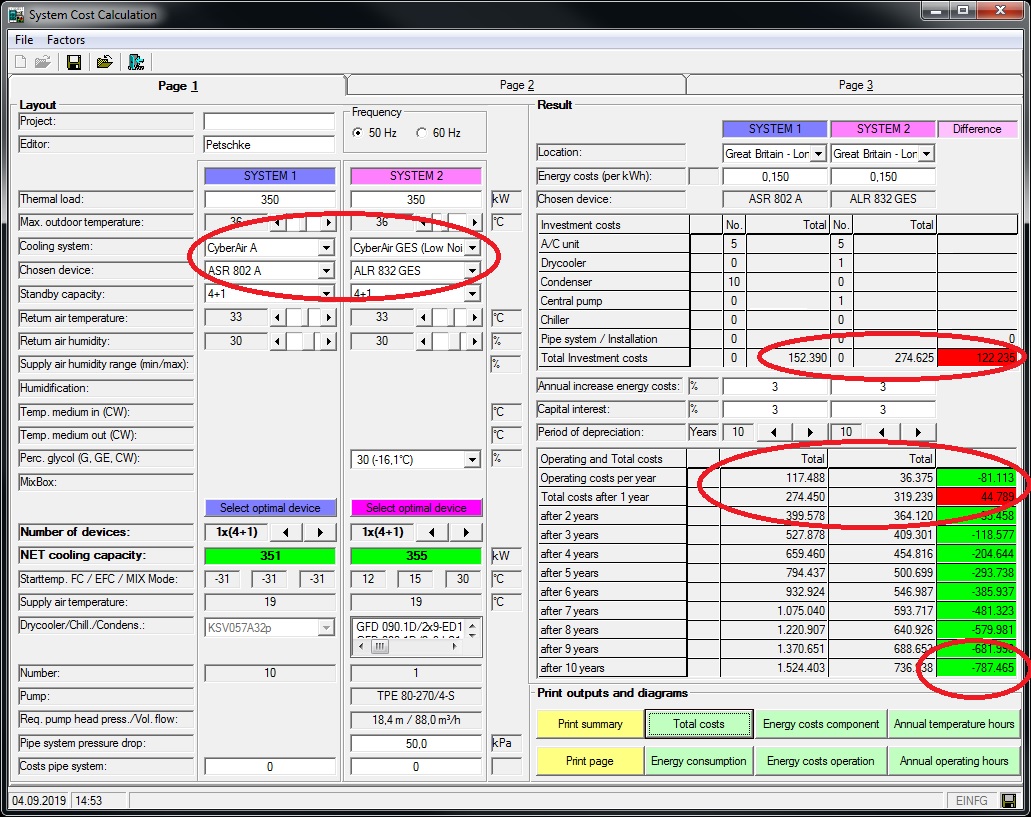
Task: Increase System 1 period of depreciation
Action: click(809, 432)
